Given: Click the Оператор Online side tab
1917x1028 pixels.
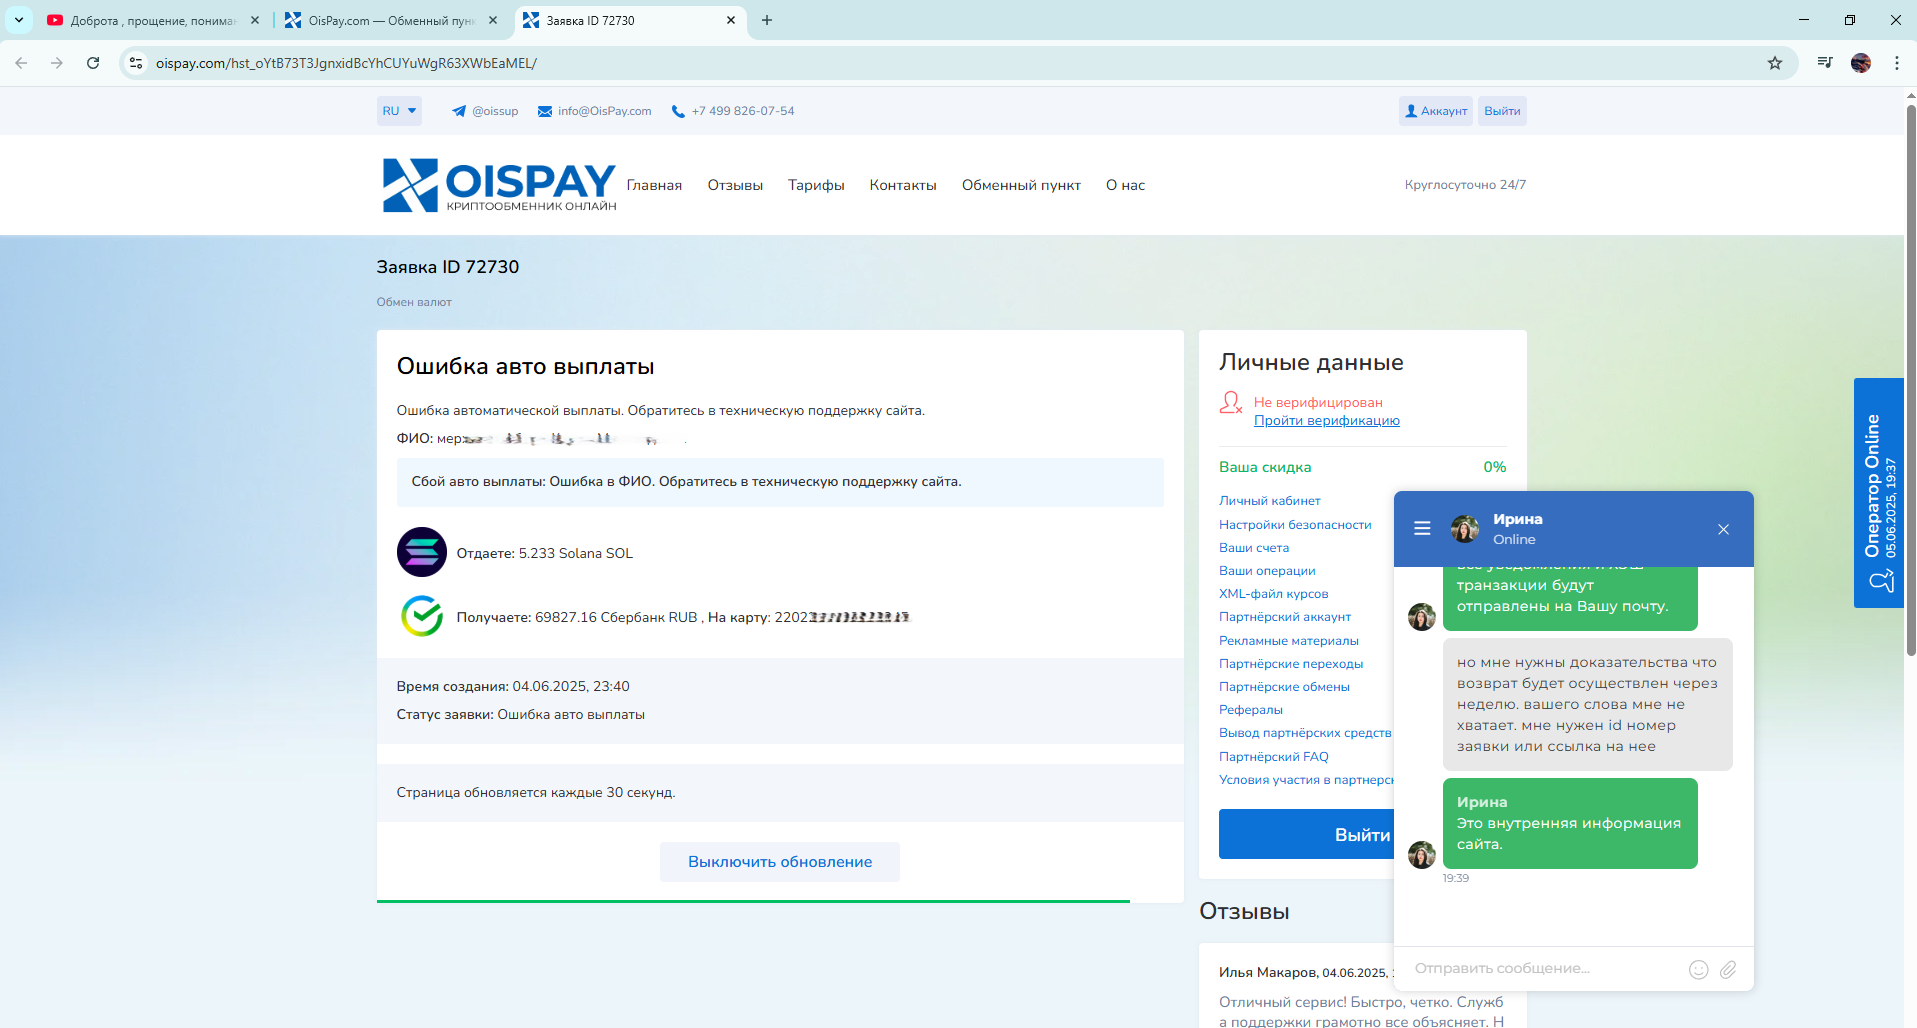Looking at the screenshot, I should [x=1879, y=493].
